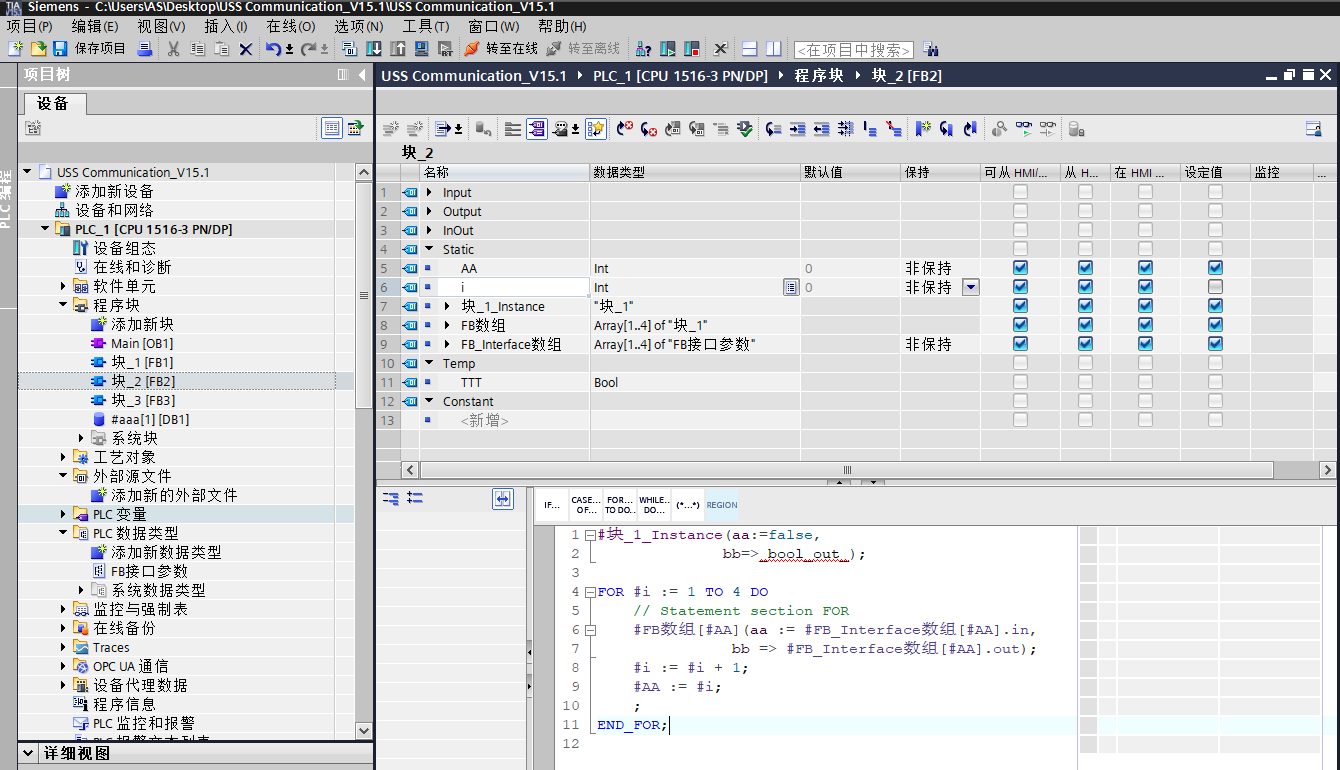
Task: Insert an IF statement snippet
Action: 551,505
